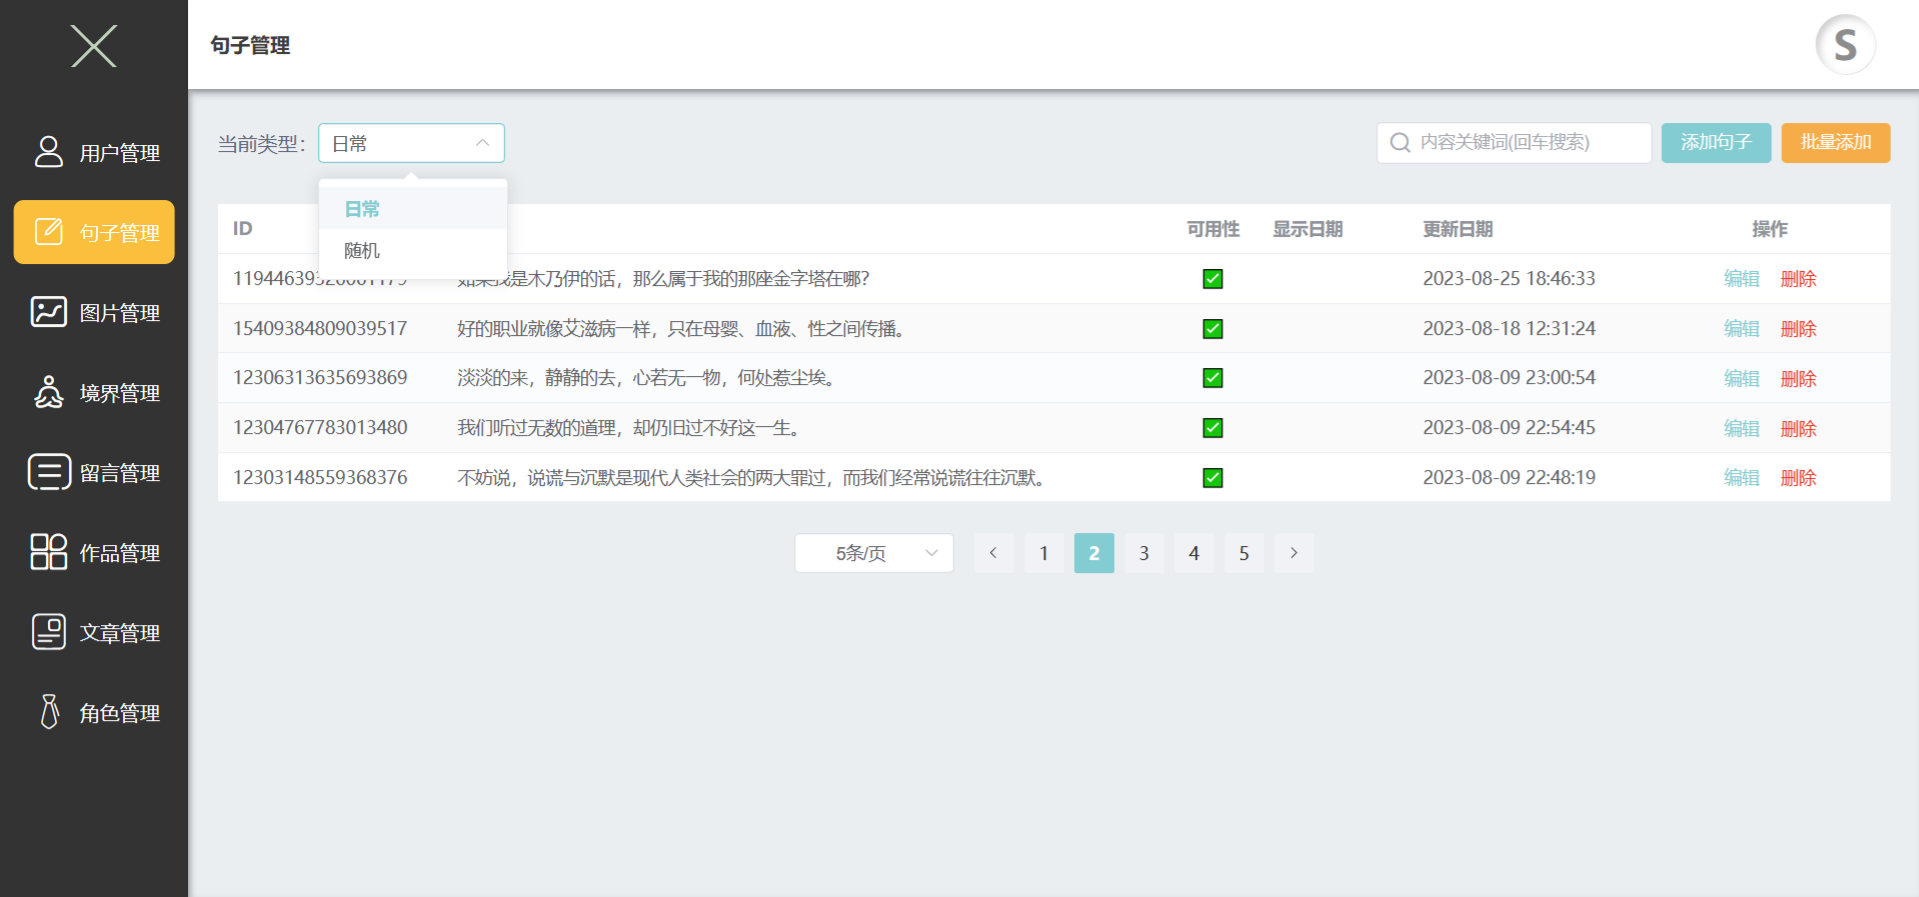This screenshot has width=1919, height=897.
Task: Open 用户管理 via its person icon
Action: click(x=49, y=152)
